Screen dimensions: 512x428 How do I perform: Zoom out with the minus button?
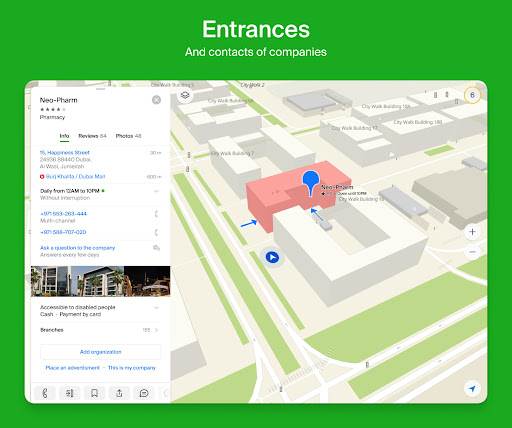coord(472,252)
